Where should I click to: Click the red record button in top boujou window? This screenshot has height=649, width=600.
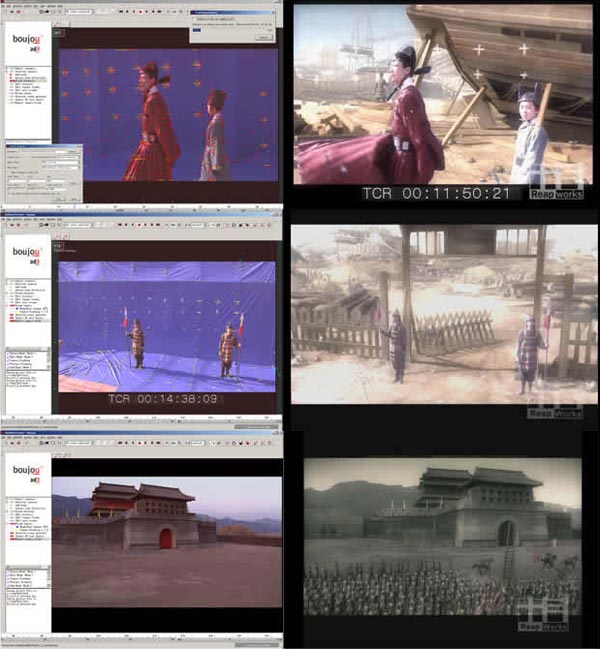tap(140, 12)
